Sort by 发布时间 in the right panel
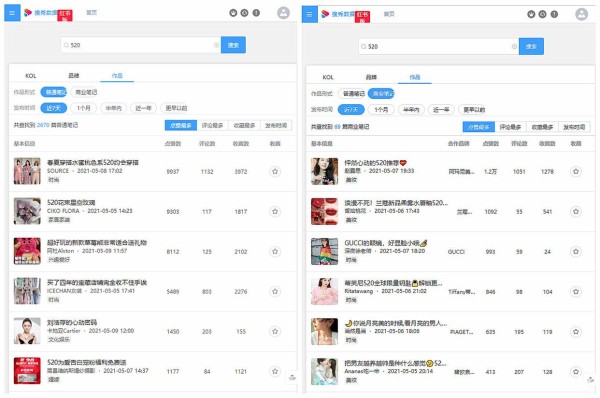Image resolution: width=600 pixels, height=398 pixels. pyautogui.click(x=574, y=127)
